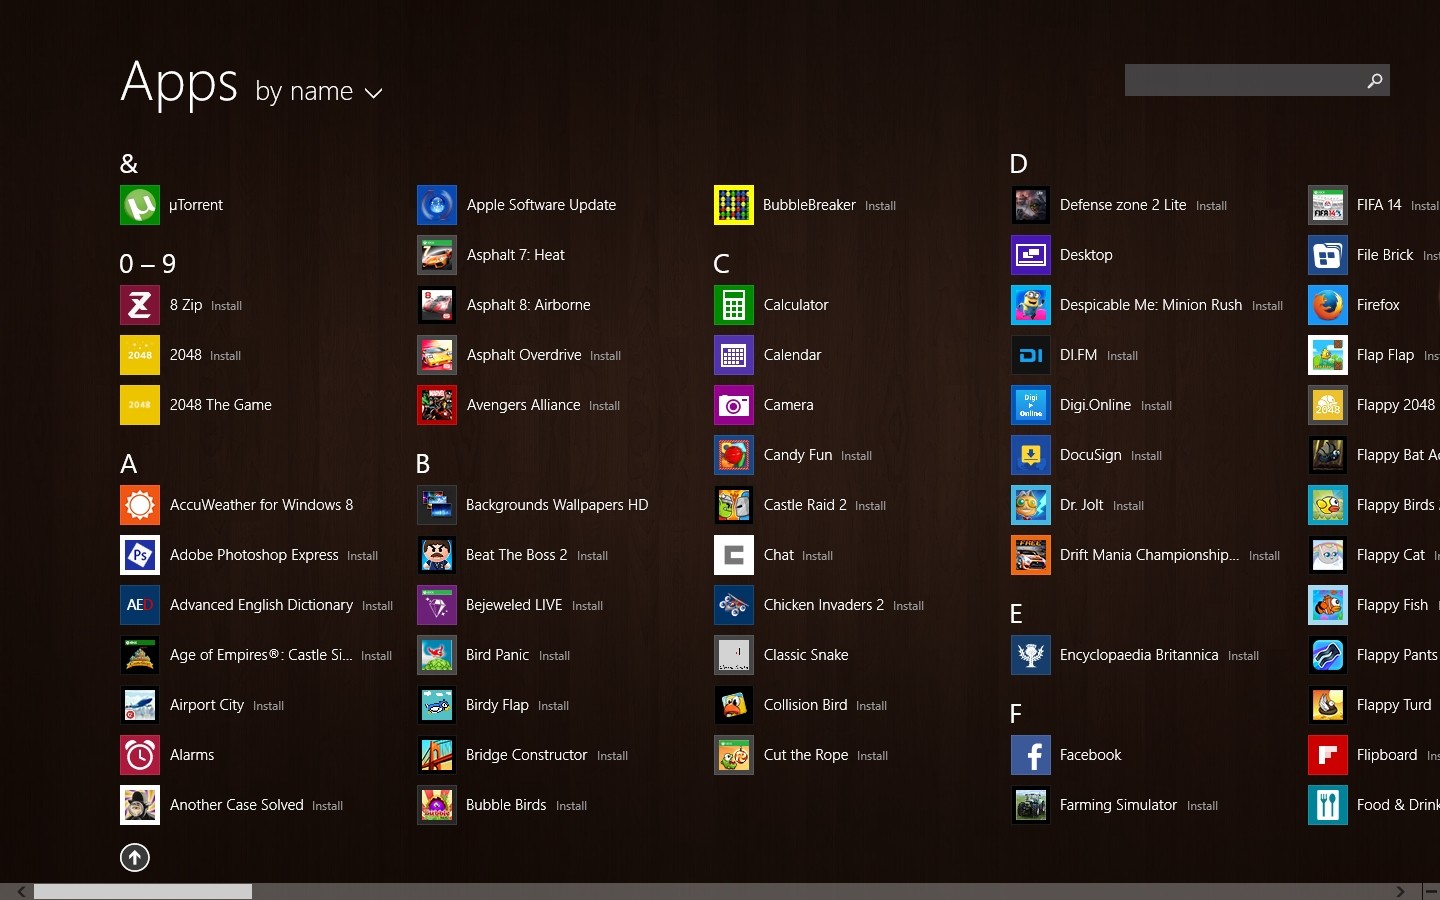Click the search magnifier button
This screenshot has width=1440, height=900.
[1376, 81]
